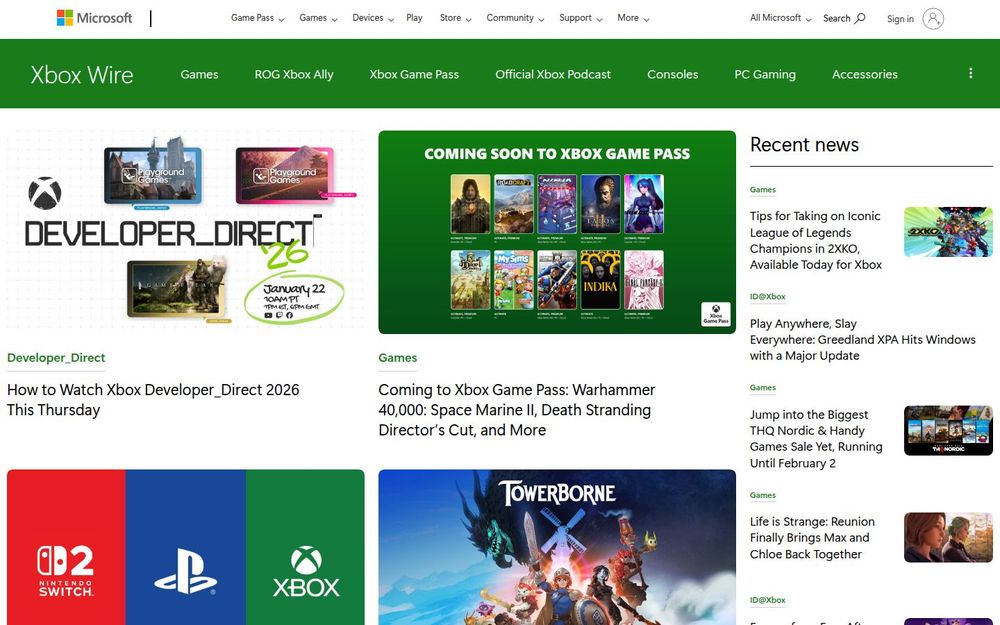Click the Xbox Wire title

[x=82, y=75]
